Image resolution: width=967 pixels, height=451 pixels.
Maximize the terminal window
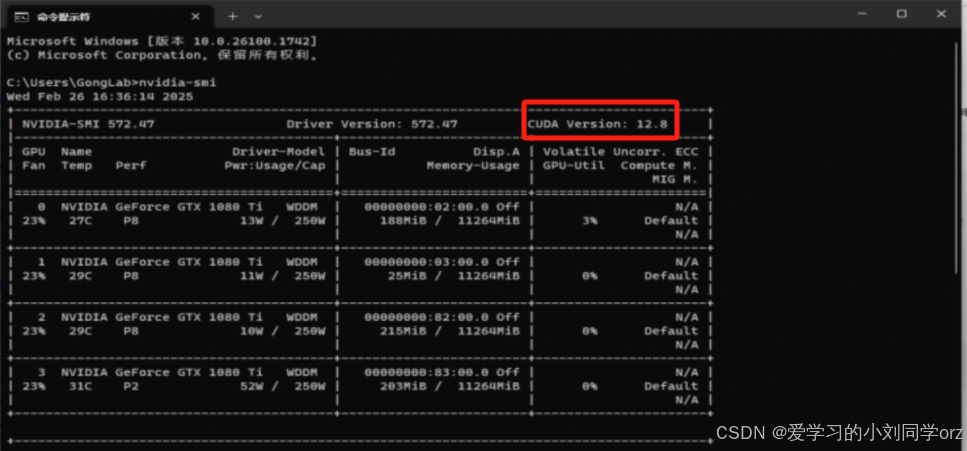[x=901, y=14]
